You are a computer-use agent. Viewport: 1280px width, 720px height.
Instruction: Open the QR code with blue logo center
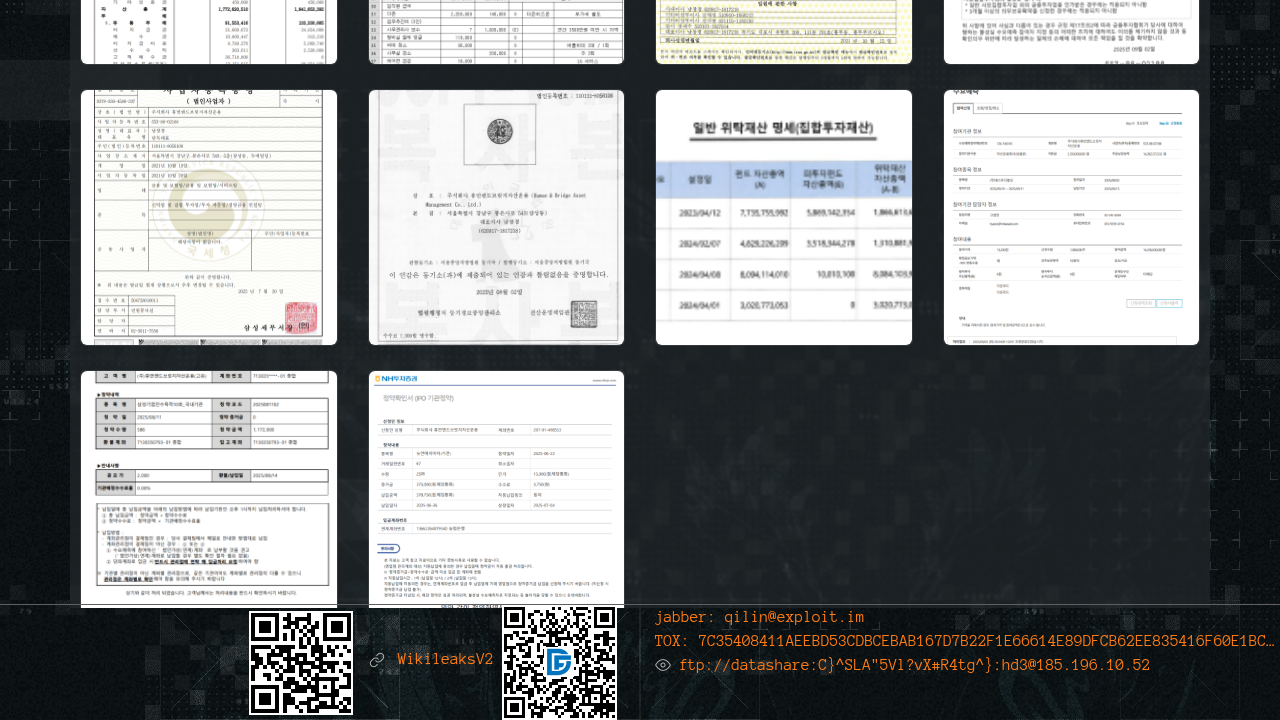tap(559, 663)
